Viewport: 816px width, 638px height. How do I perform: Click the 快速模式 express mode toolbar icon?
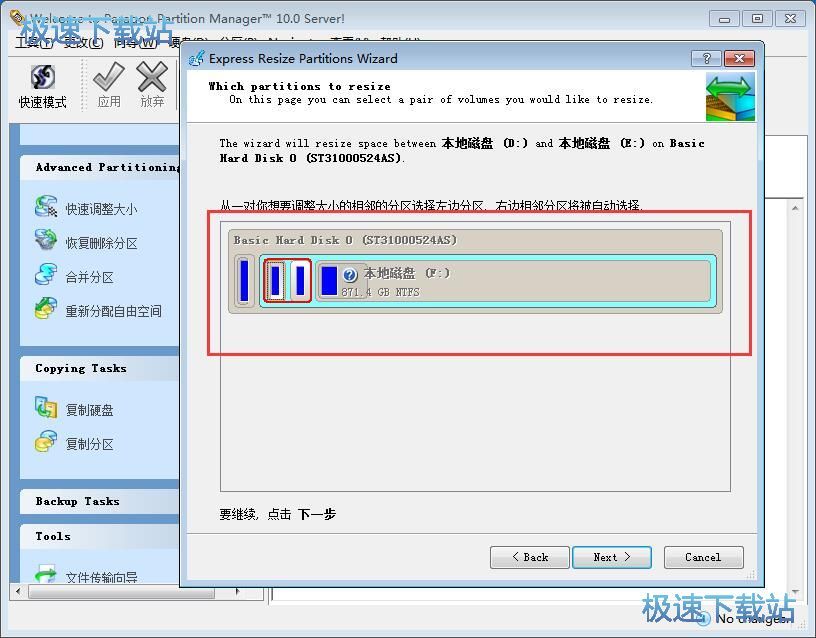[43, 77]
